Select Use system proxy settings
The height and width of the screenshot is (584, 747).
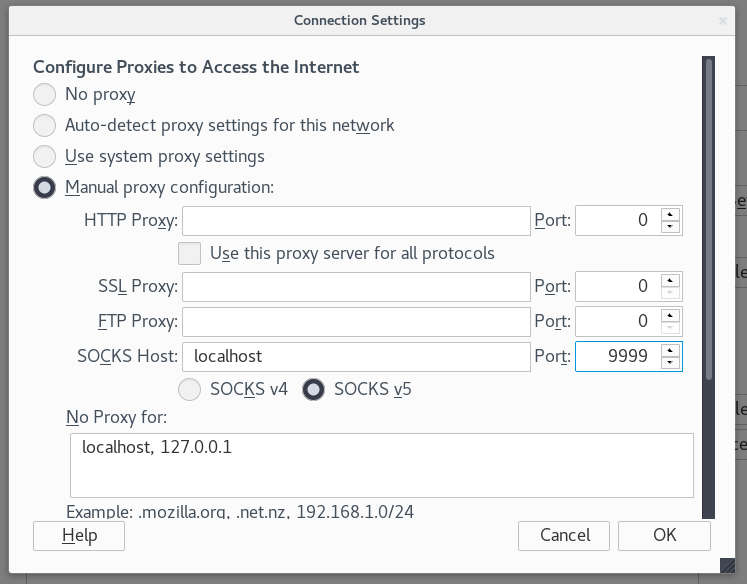(44, 156)
